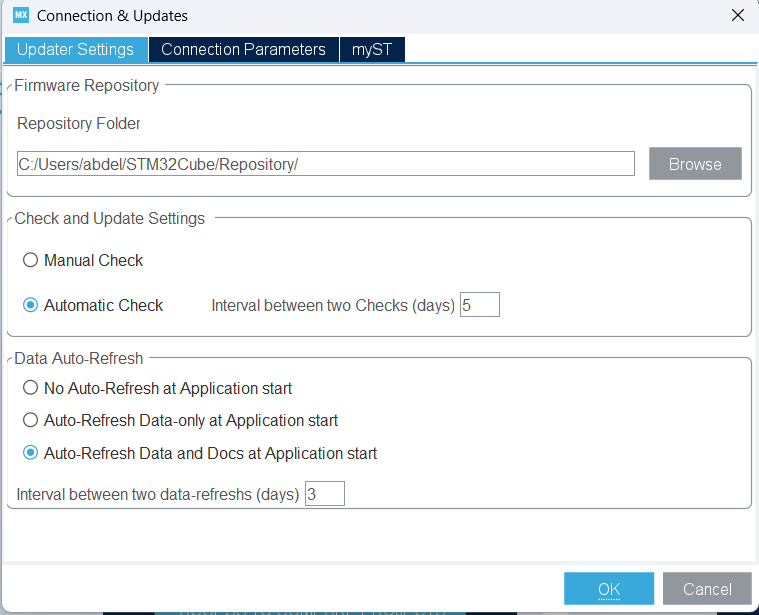Click the Connection & Updates window title
The height and width of the screenshot is (615, 759).
(x=112, y=16)
